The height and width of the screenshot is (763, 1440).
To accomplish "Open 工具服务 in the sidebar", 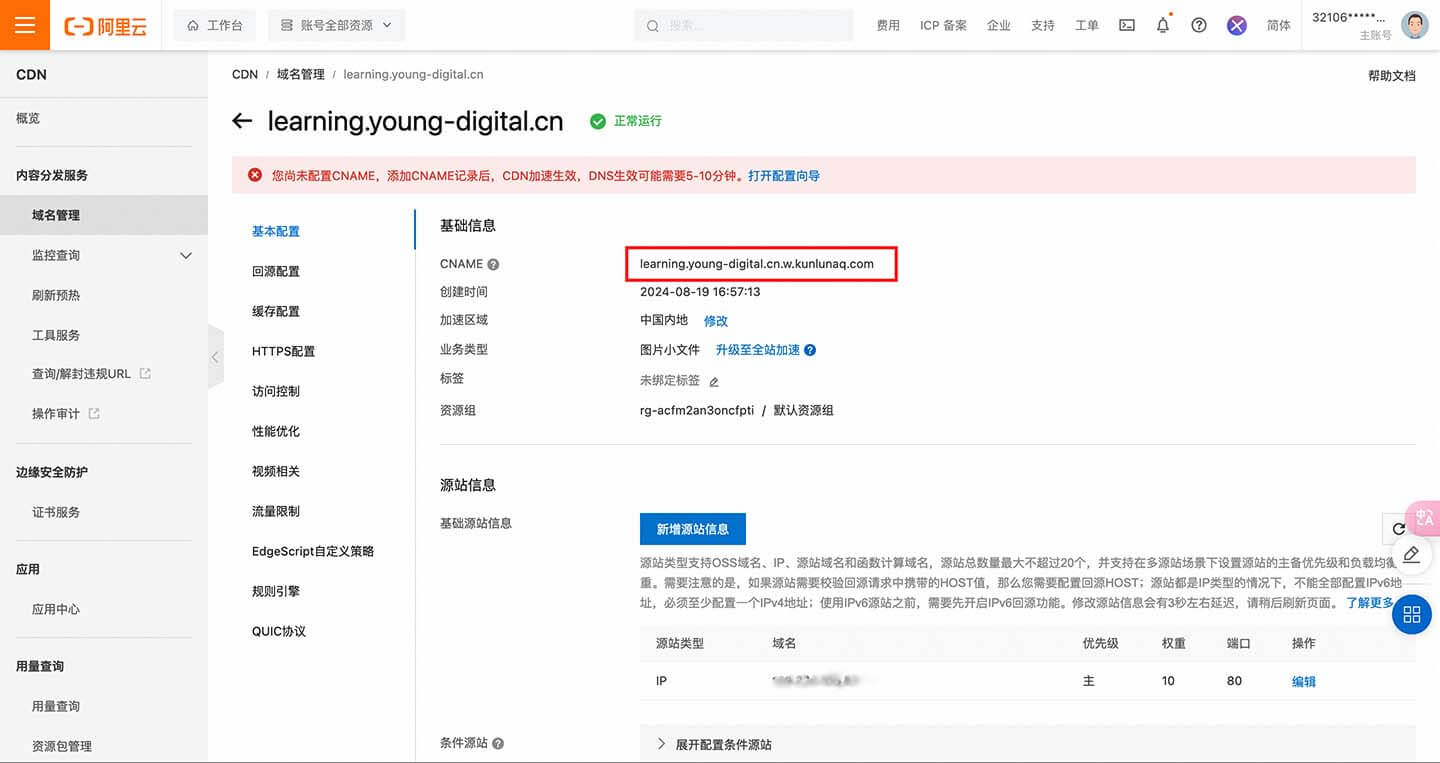I will [x=56, y=335].
